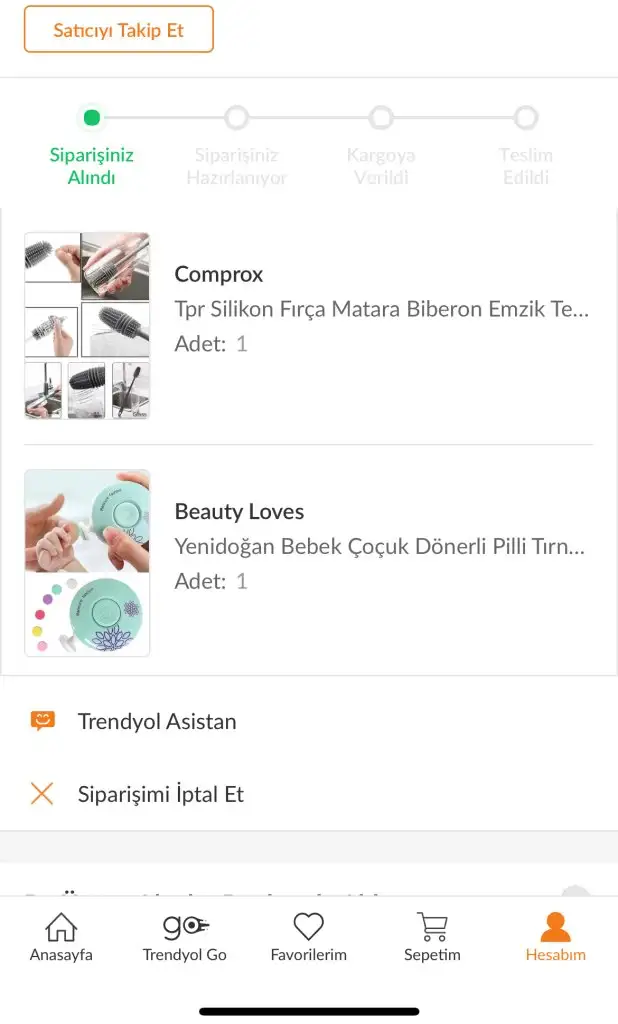Tap the green Siparişiniz Alındı step marker

[x=92, y=118]
